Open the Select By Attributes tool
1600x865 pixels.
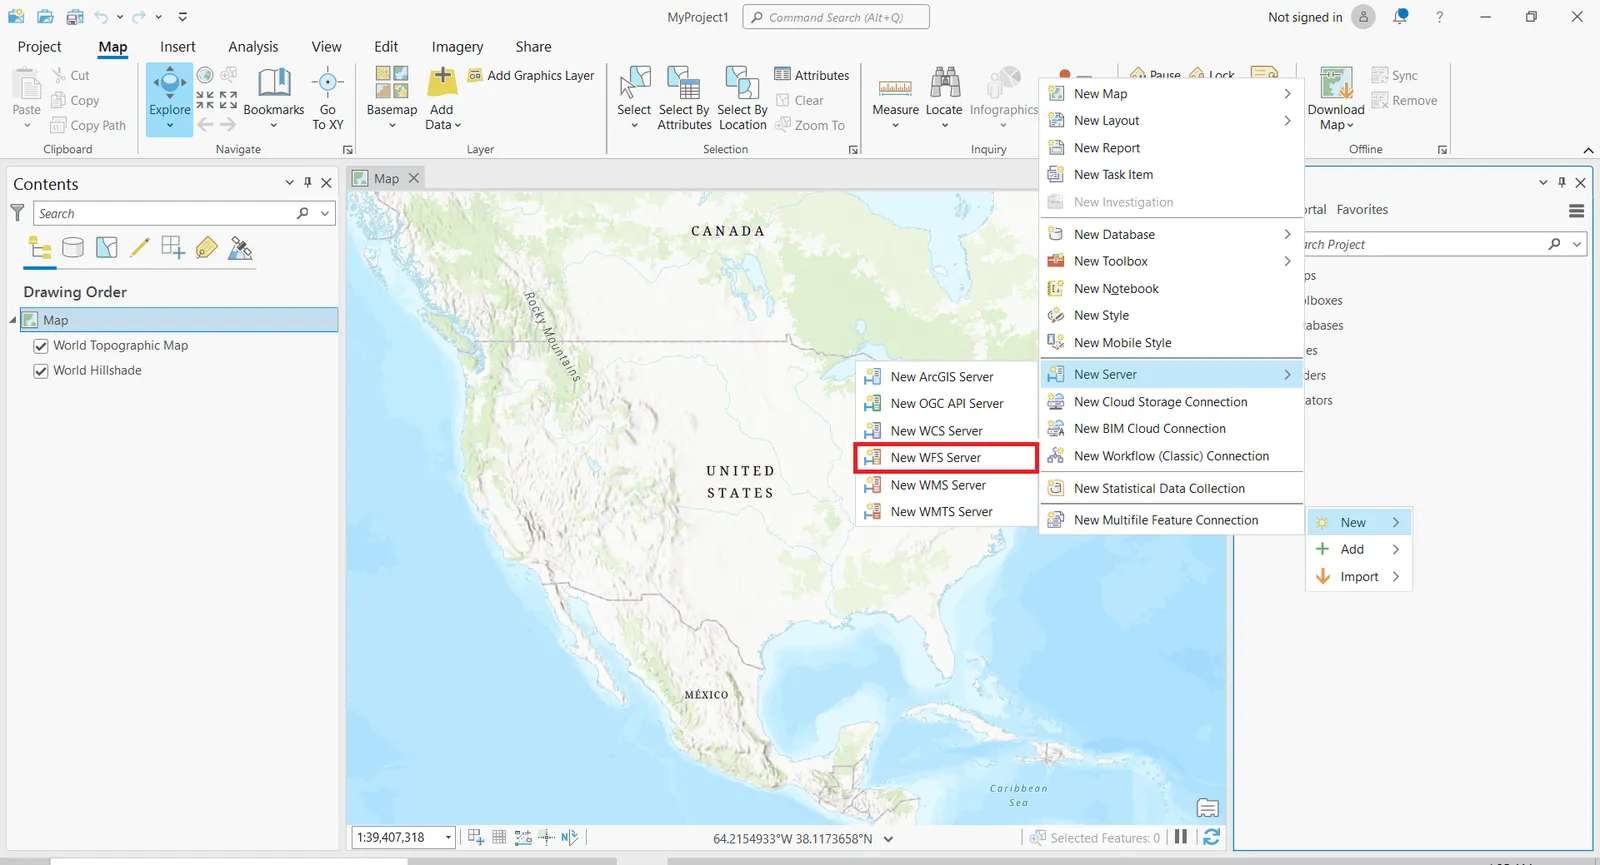click(x=684, y=88)
